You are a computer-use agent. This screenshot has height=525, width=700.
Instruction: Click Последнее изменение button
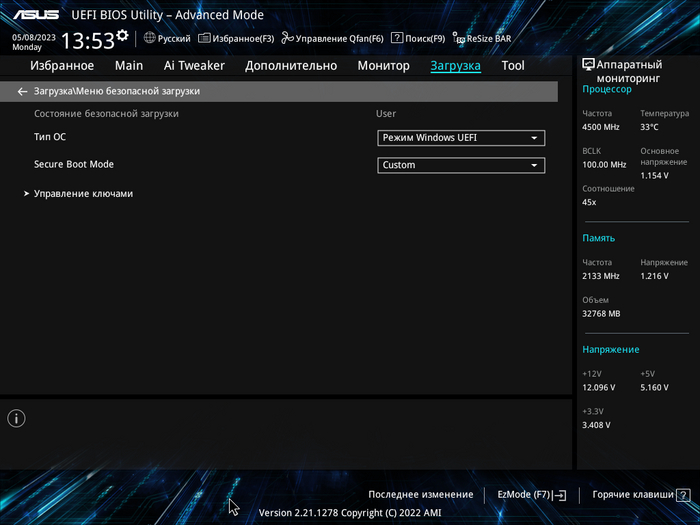[420, 495]
